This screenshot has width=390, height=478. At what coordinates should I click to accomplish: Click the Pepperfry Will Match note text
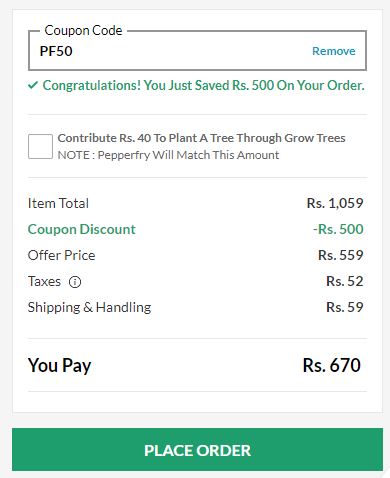point(168,155)
